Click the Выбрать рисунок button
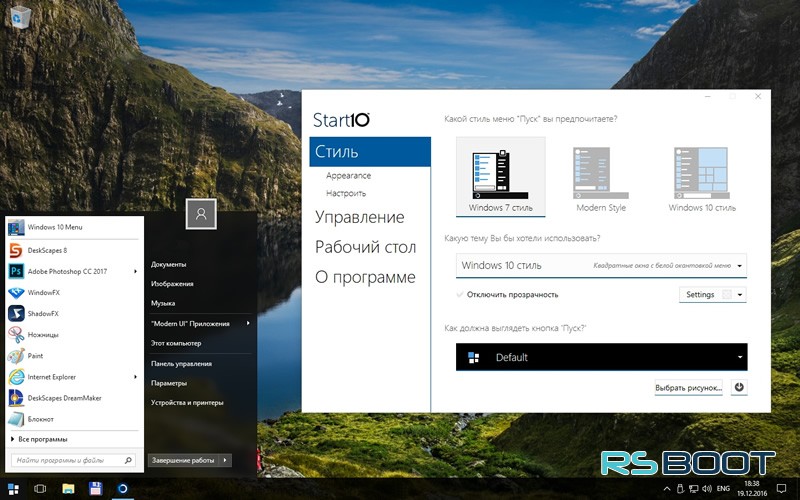This screenshot has width=800, height=500. [688, 388]
